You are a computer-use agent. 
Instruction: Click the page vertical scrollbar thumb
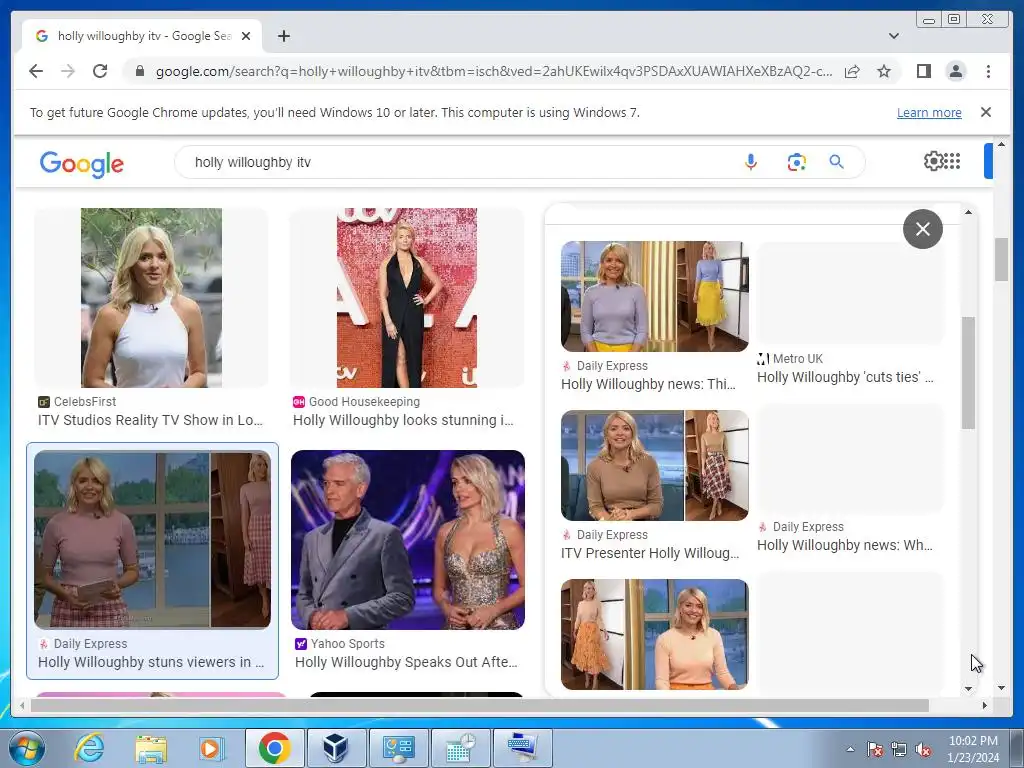(x=1001, y=260)
